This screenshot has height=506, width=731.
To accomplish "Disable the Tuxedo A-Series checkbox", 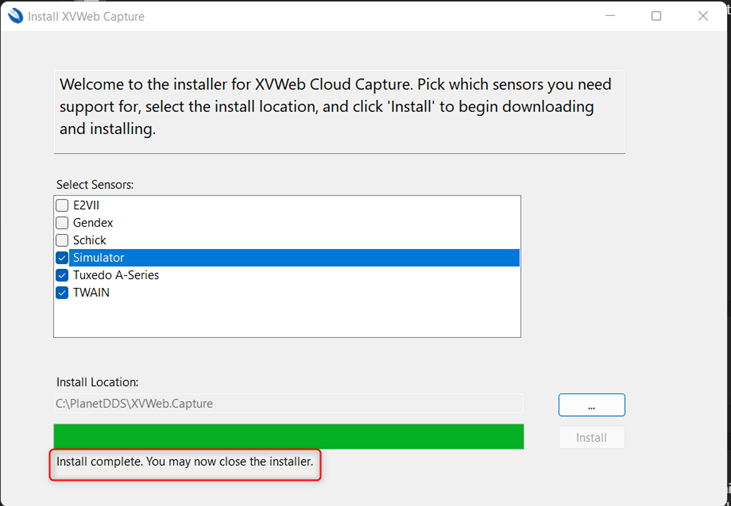I will point(62,275).
